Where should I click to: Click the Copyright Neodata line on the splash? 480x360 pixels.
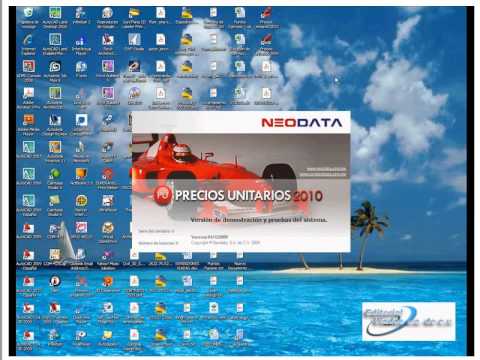(x=225, y=243)
